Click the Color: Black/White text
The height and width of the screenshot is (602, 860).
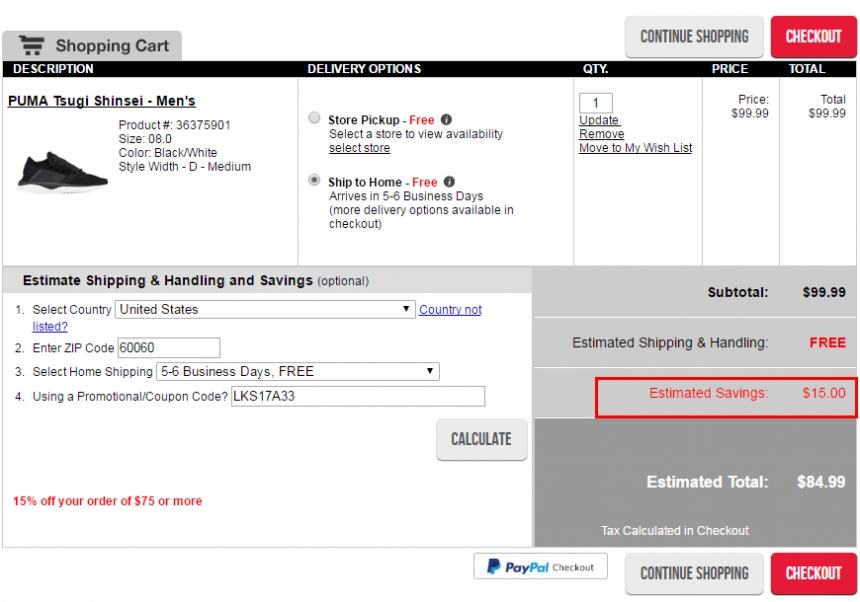coord(168,152)
